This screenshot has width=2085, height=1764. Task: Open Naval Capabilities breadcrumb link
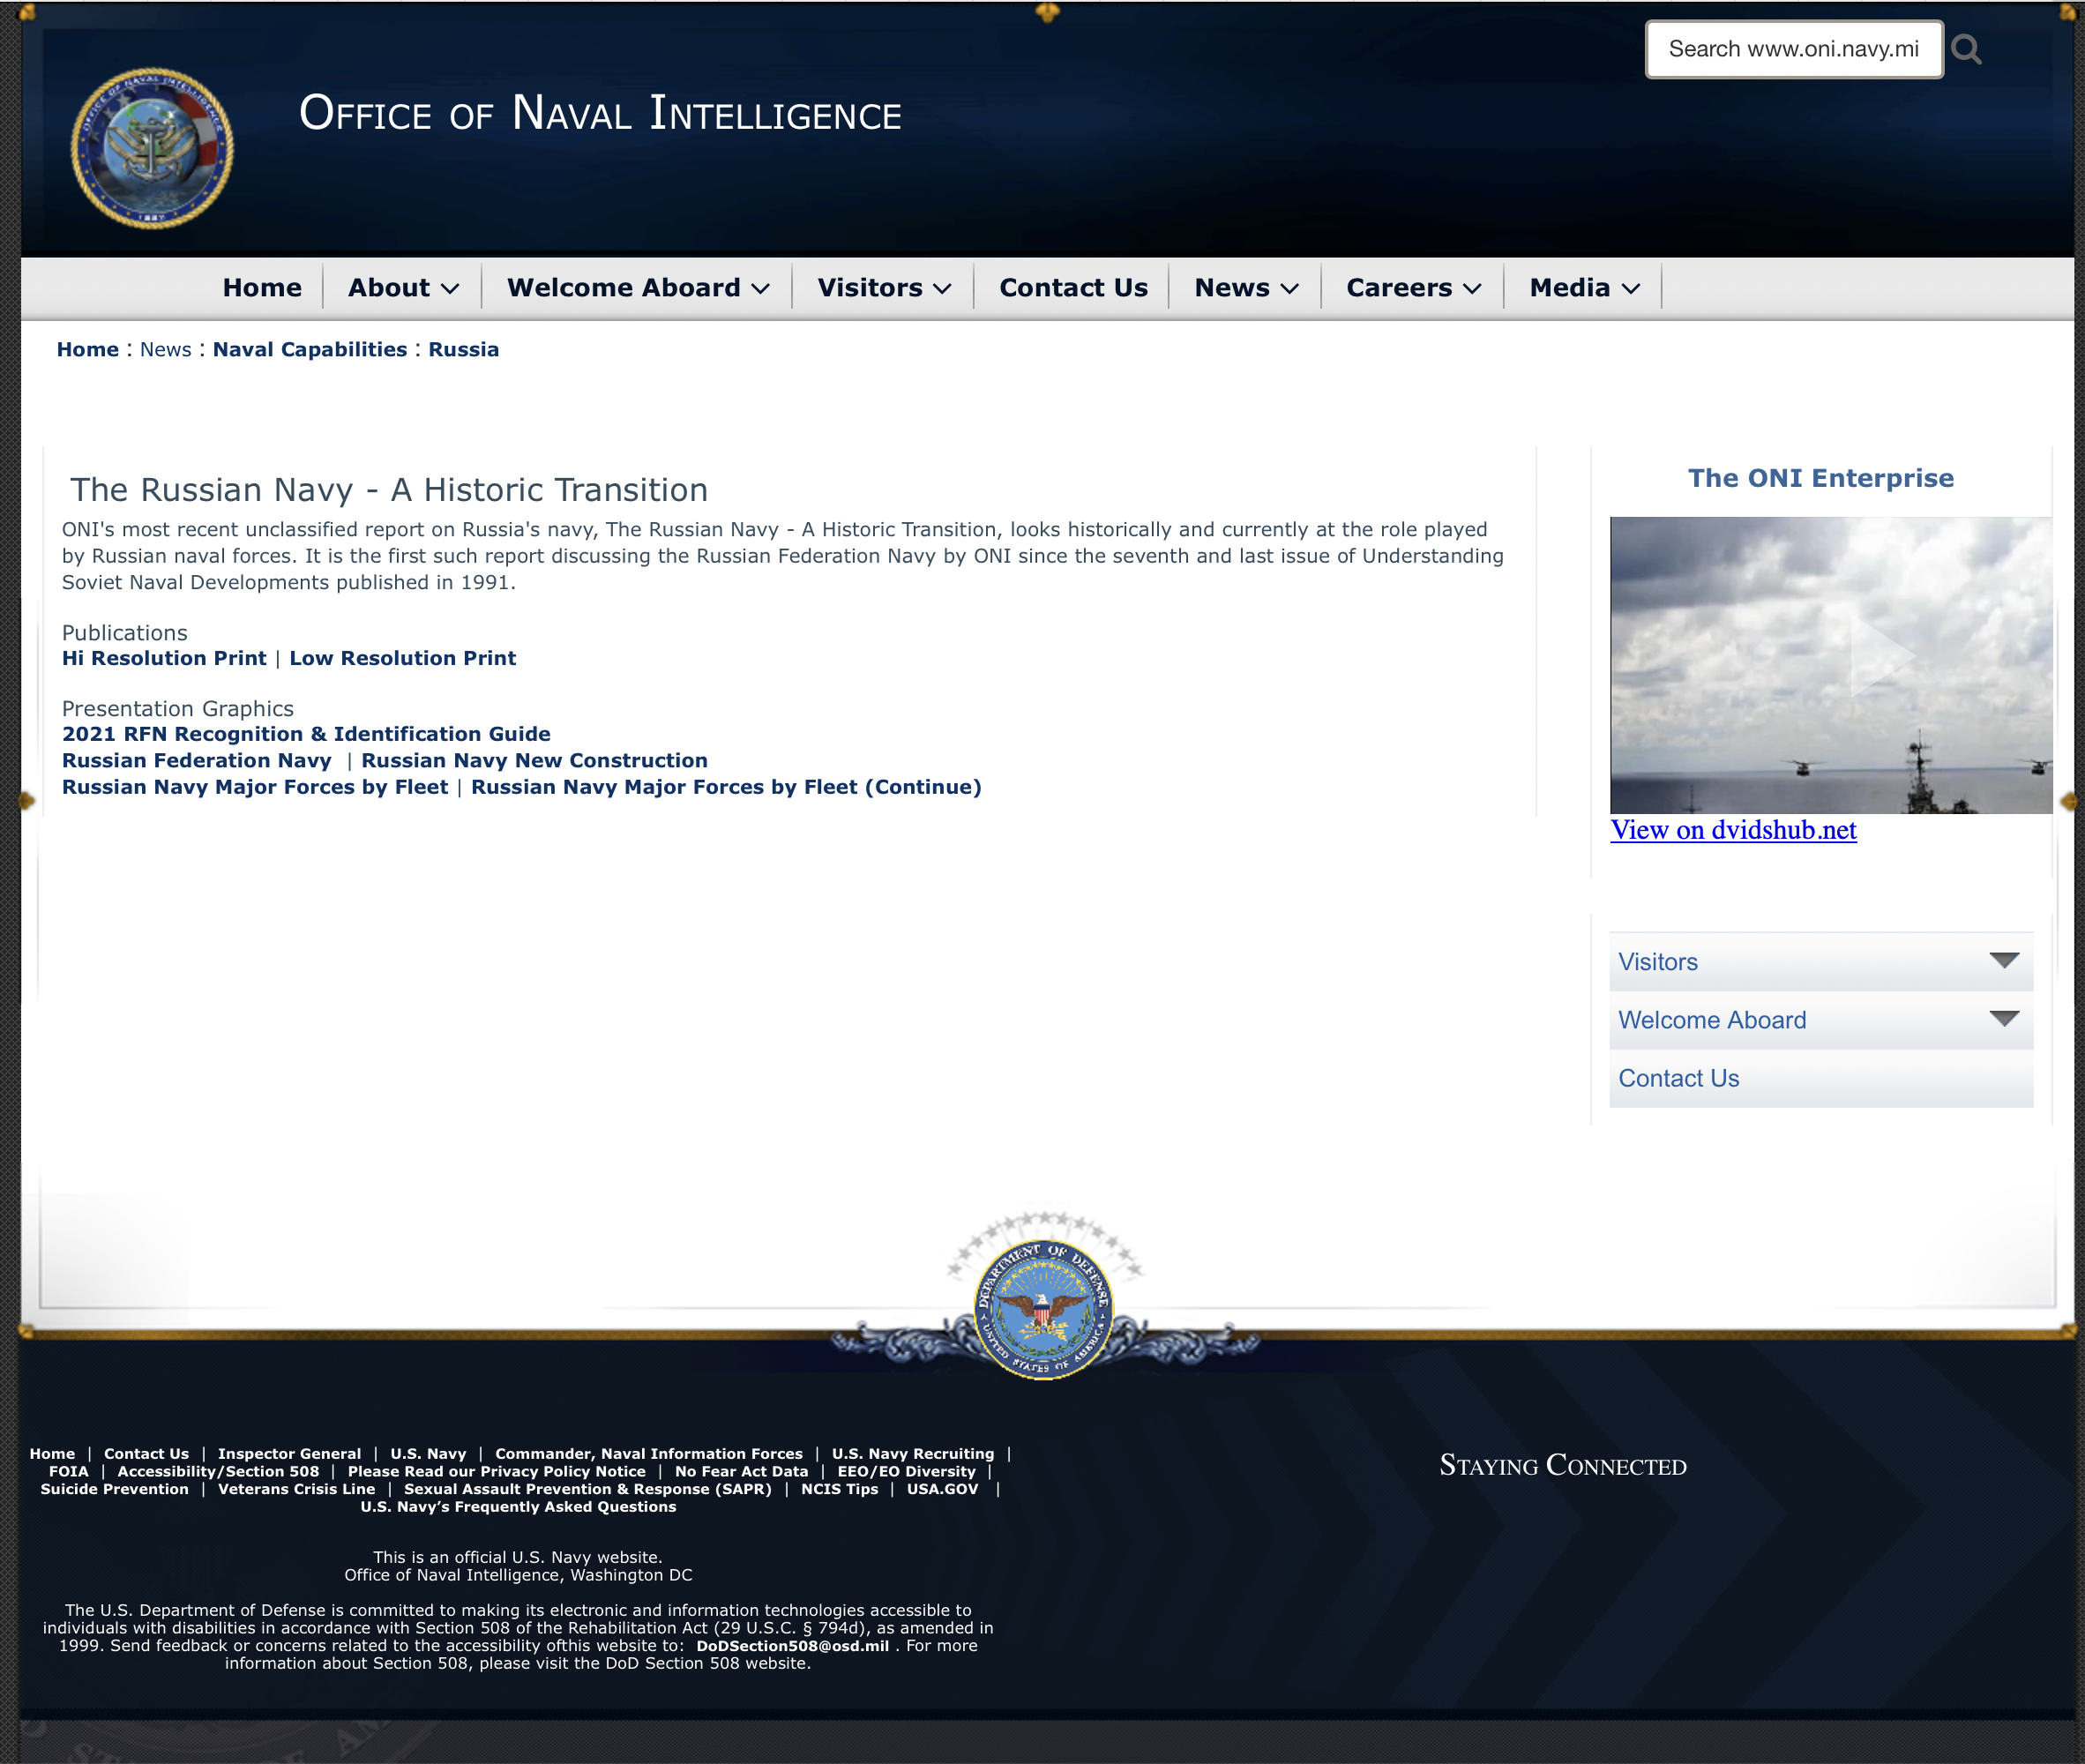pos(310,350)
